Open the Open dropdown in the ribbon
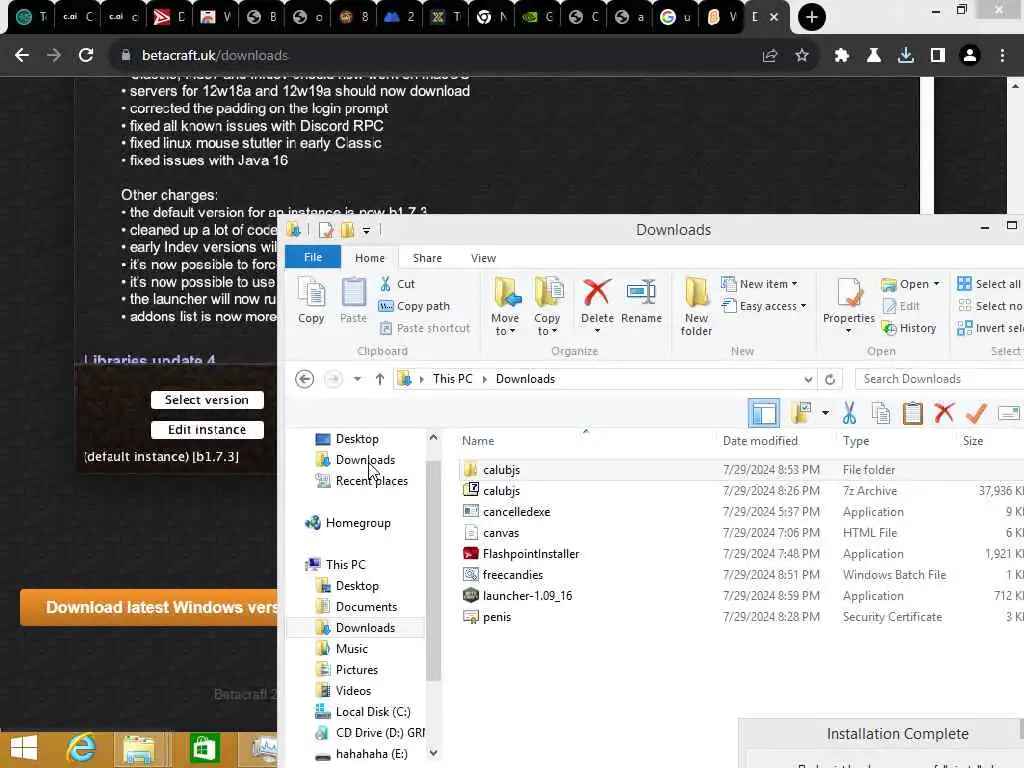1024x768 pixels. tap(910, 284)
